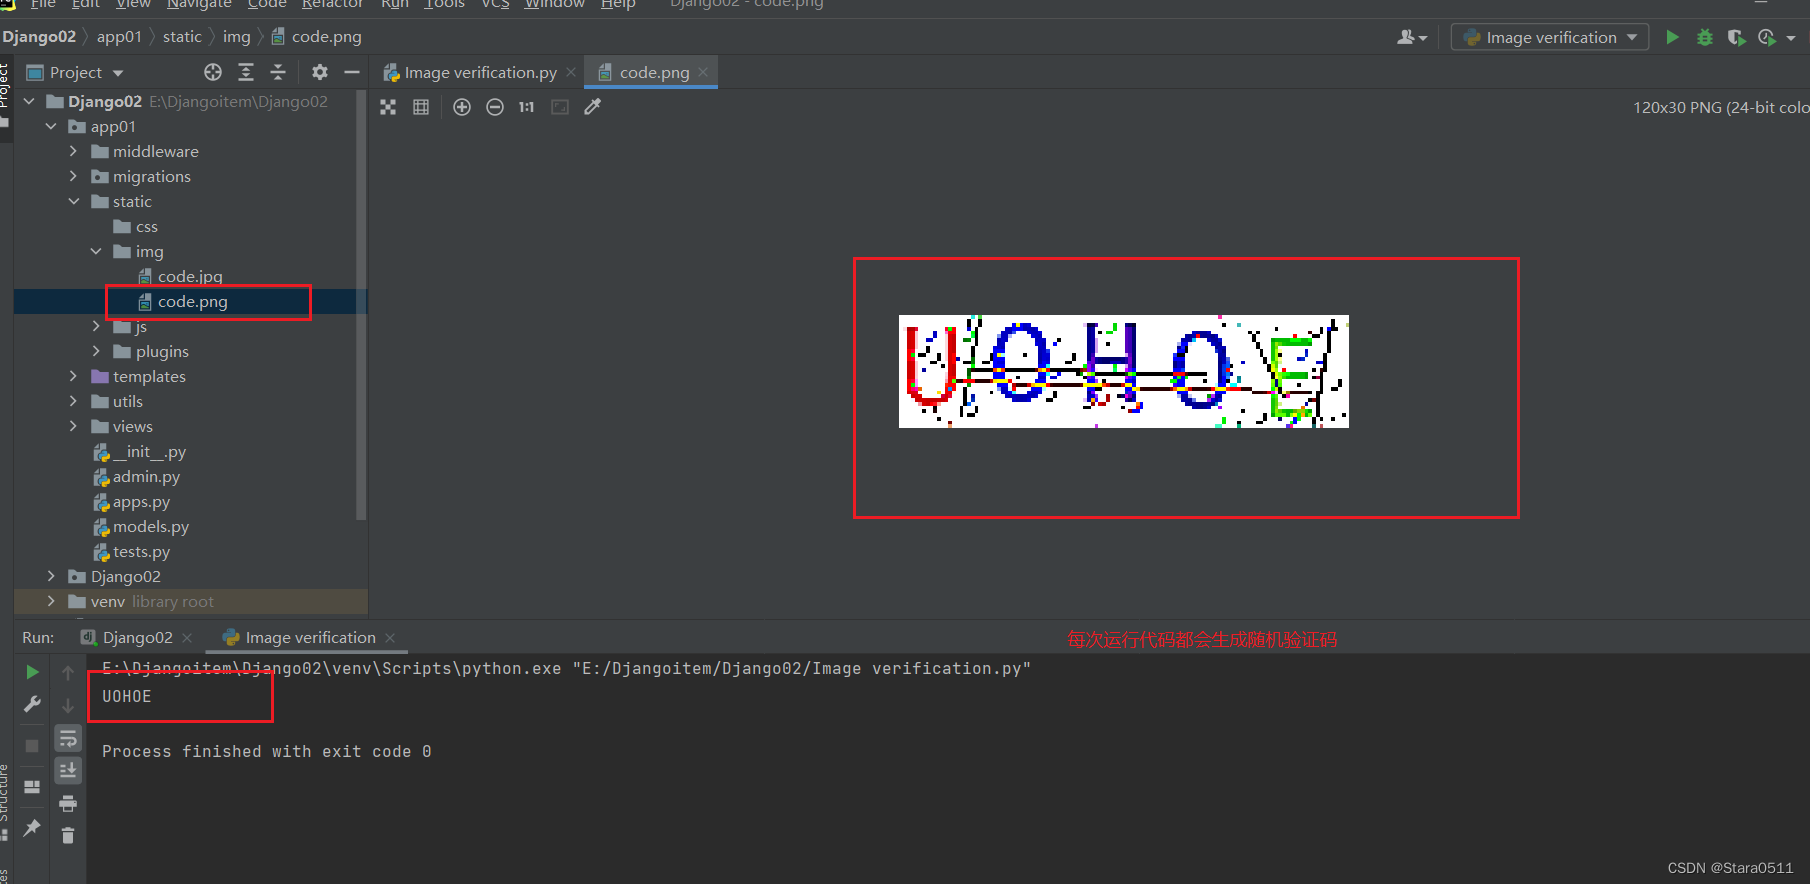
Task: Toggle scroll to end of console
Action: point(68,770)
